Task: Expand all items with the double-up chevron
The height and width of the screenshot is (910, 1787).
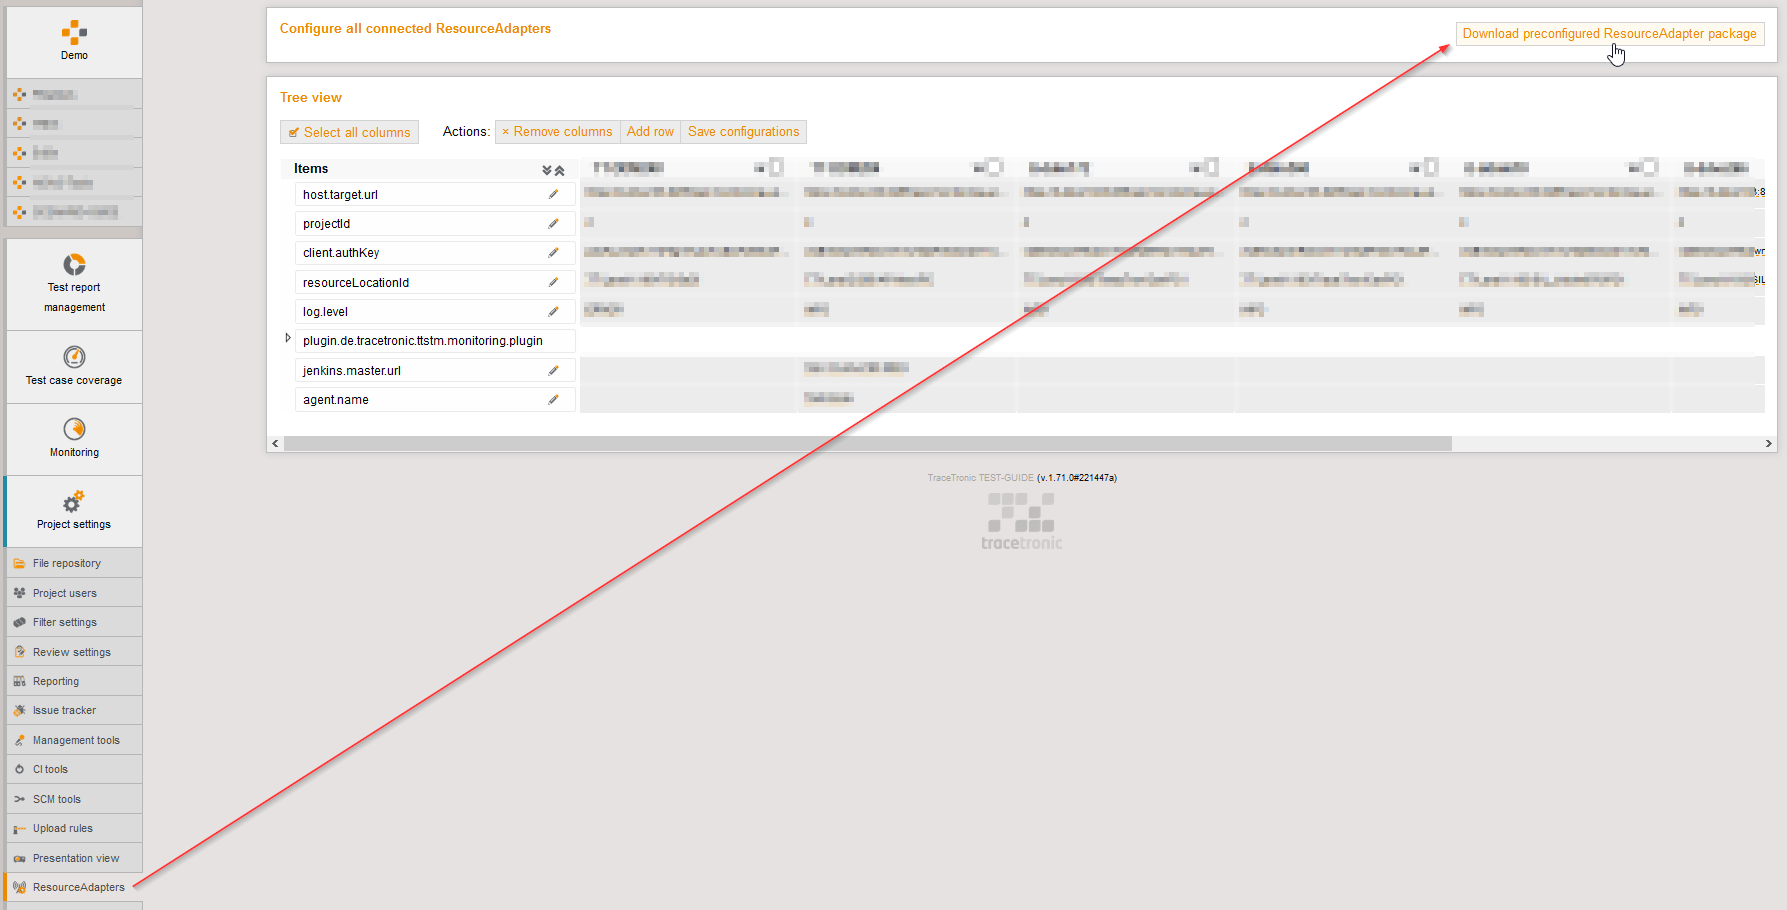Action: click(560, 168)
